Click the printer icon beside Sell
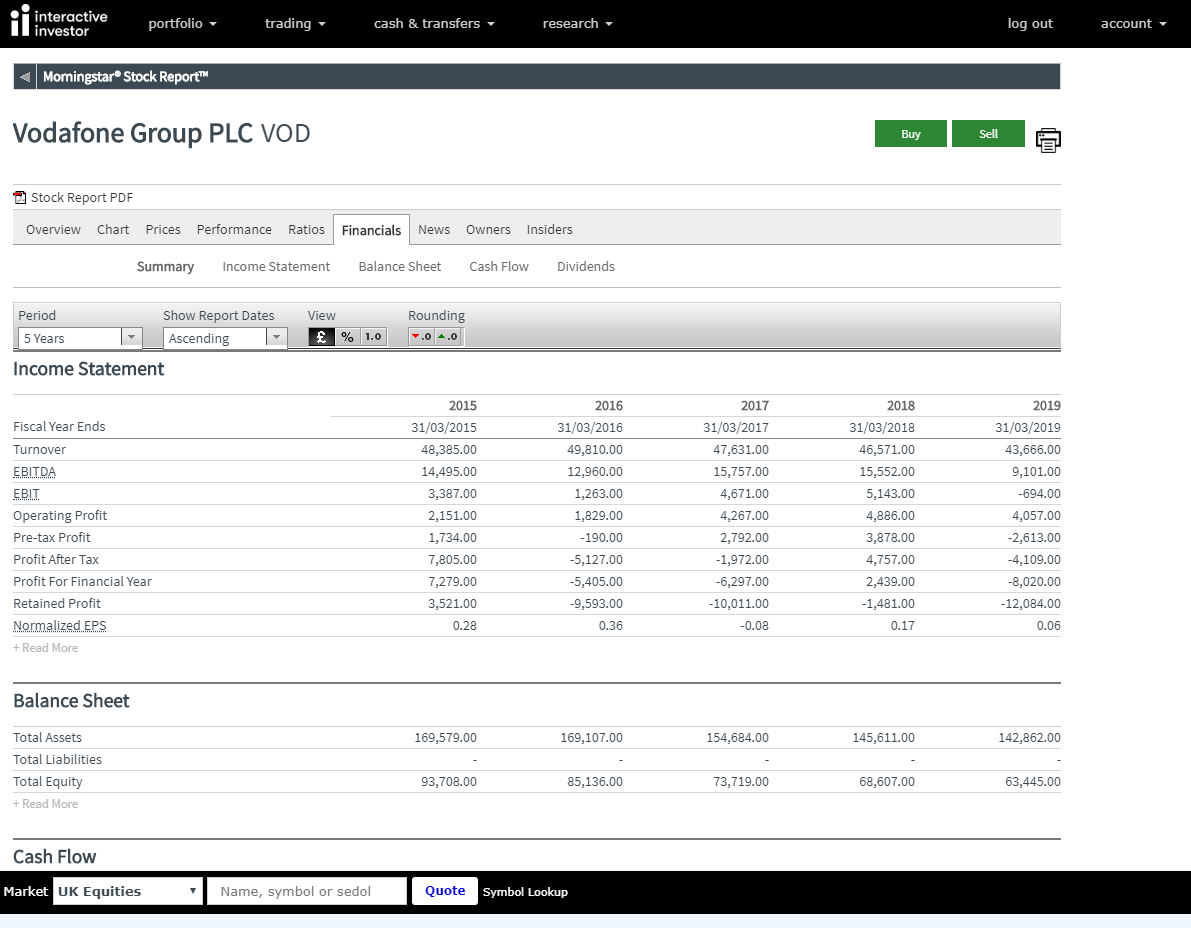1191x928 pixels. tap(1047, 140)
